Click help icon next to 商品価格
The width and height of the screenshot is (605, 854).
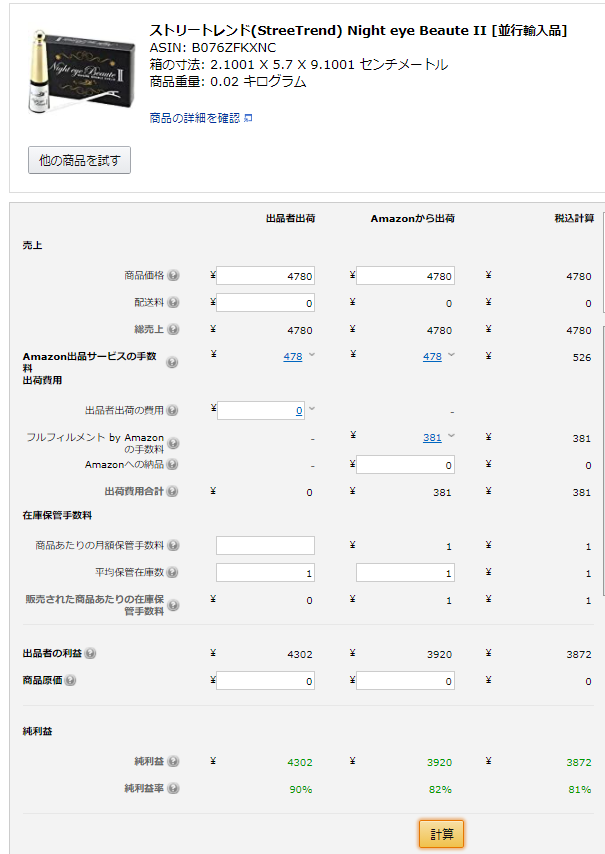(174, 276)
